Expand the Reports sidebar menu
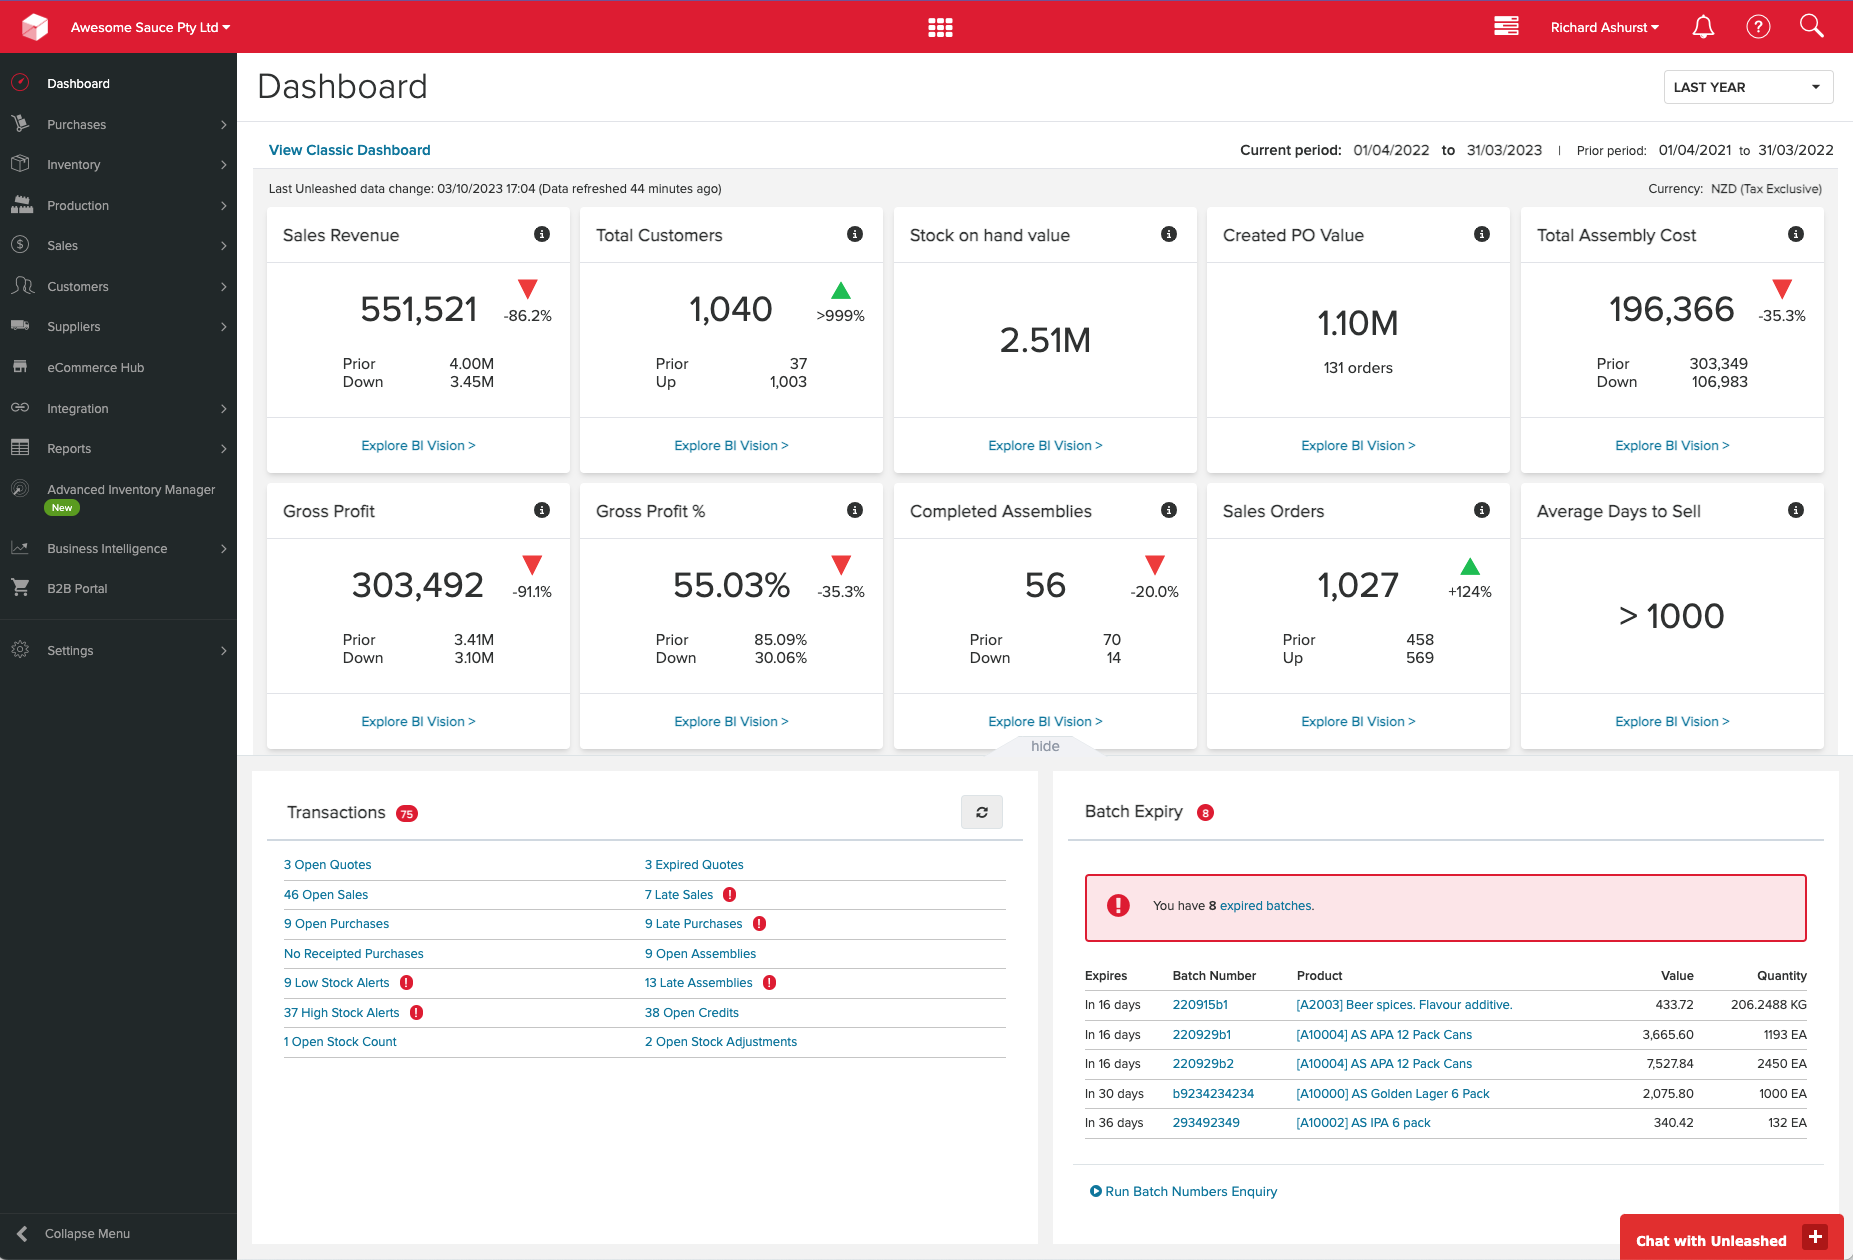 (x=118, y=449)
